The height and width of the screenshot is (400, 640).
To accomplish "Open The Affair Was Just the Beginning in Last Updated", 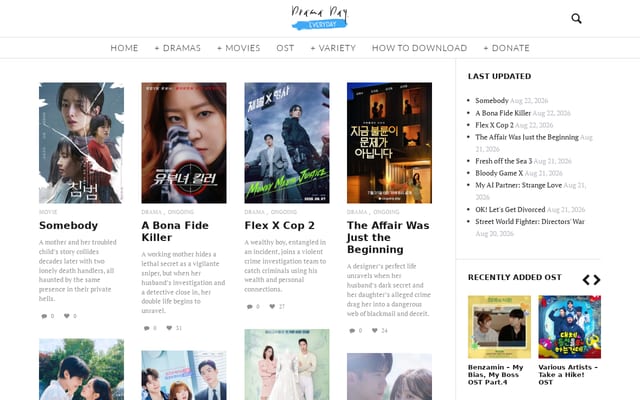I will click(x=527, y=137).
